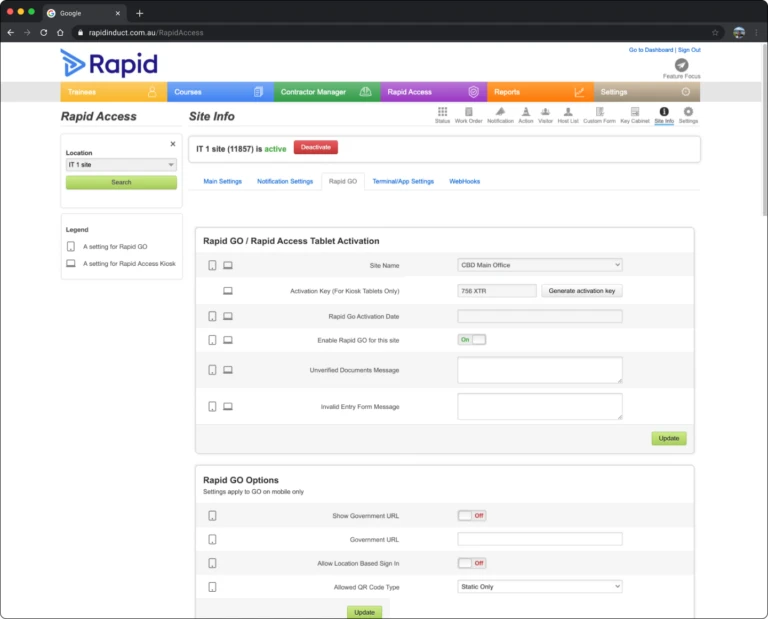768x619 pixels.
Task: Open a new browser tab with plus icon
Action: coord(140,13)
